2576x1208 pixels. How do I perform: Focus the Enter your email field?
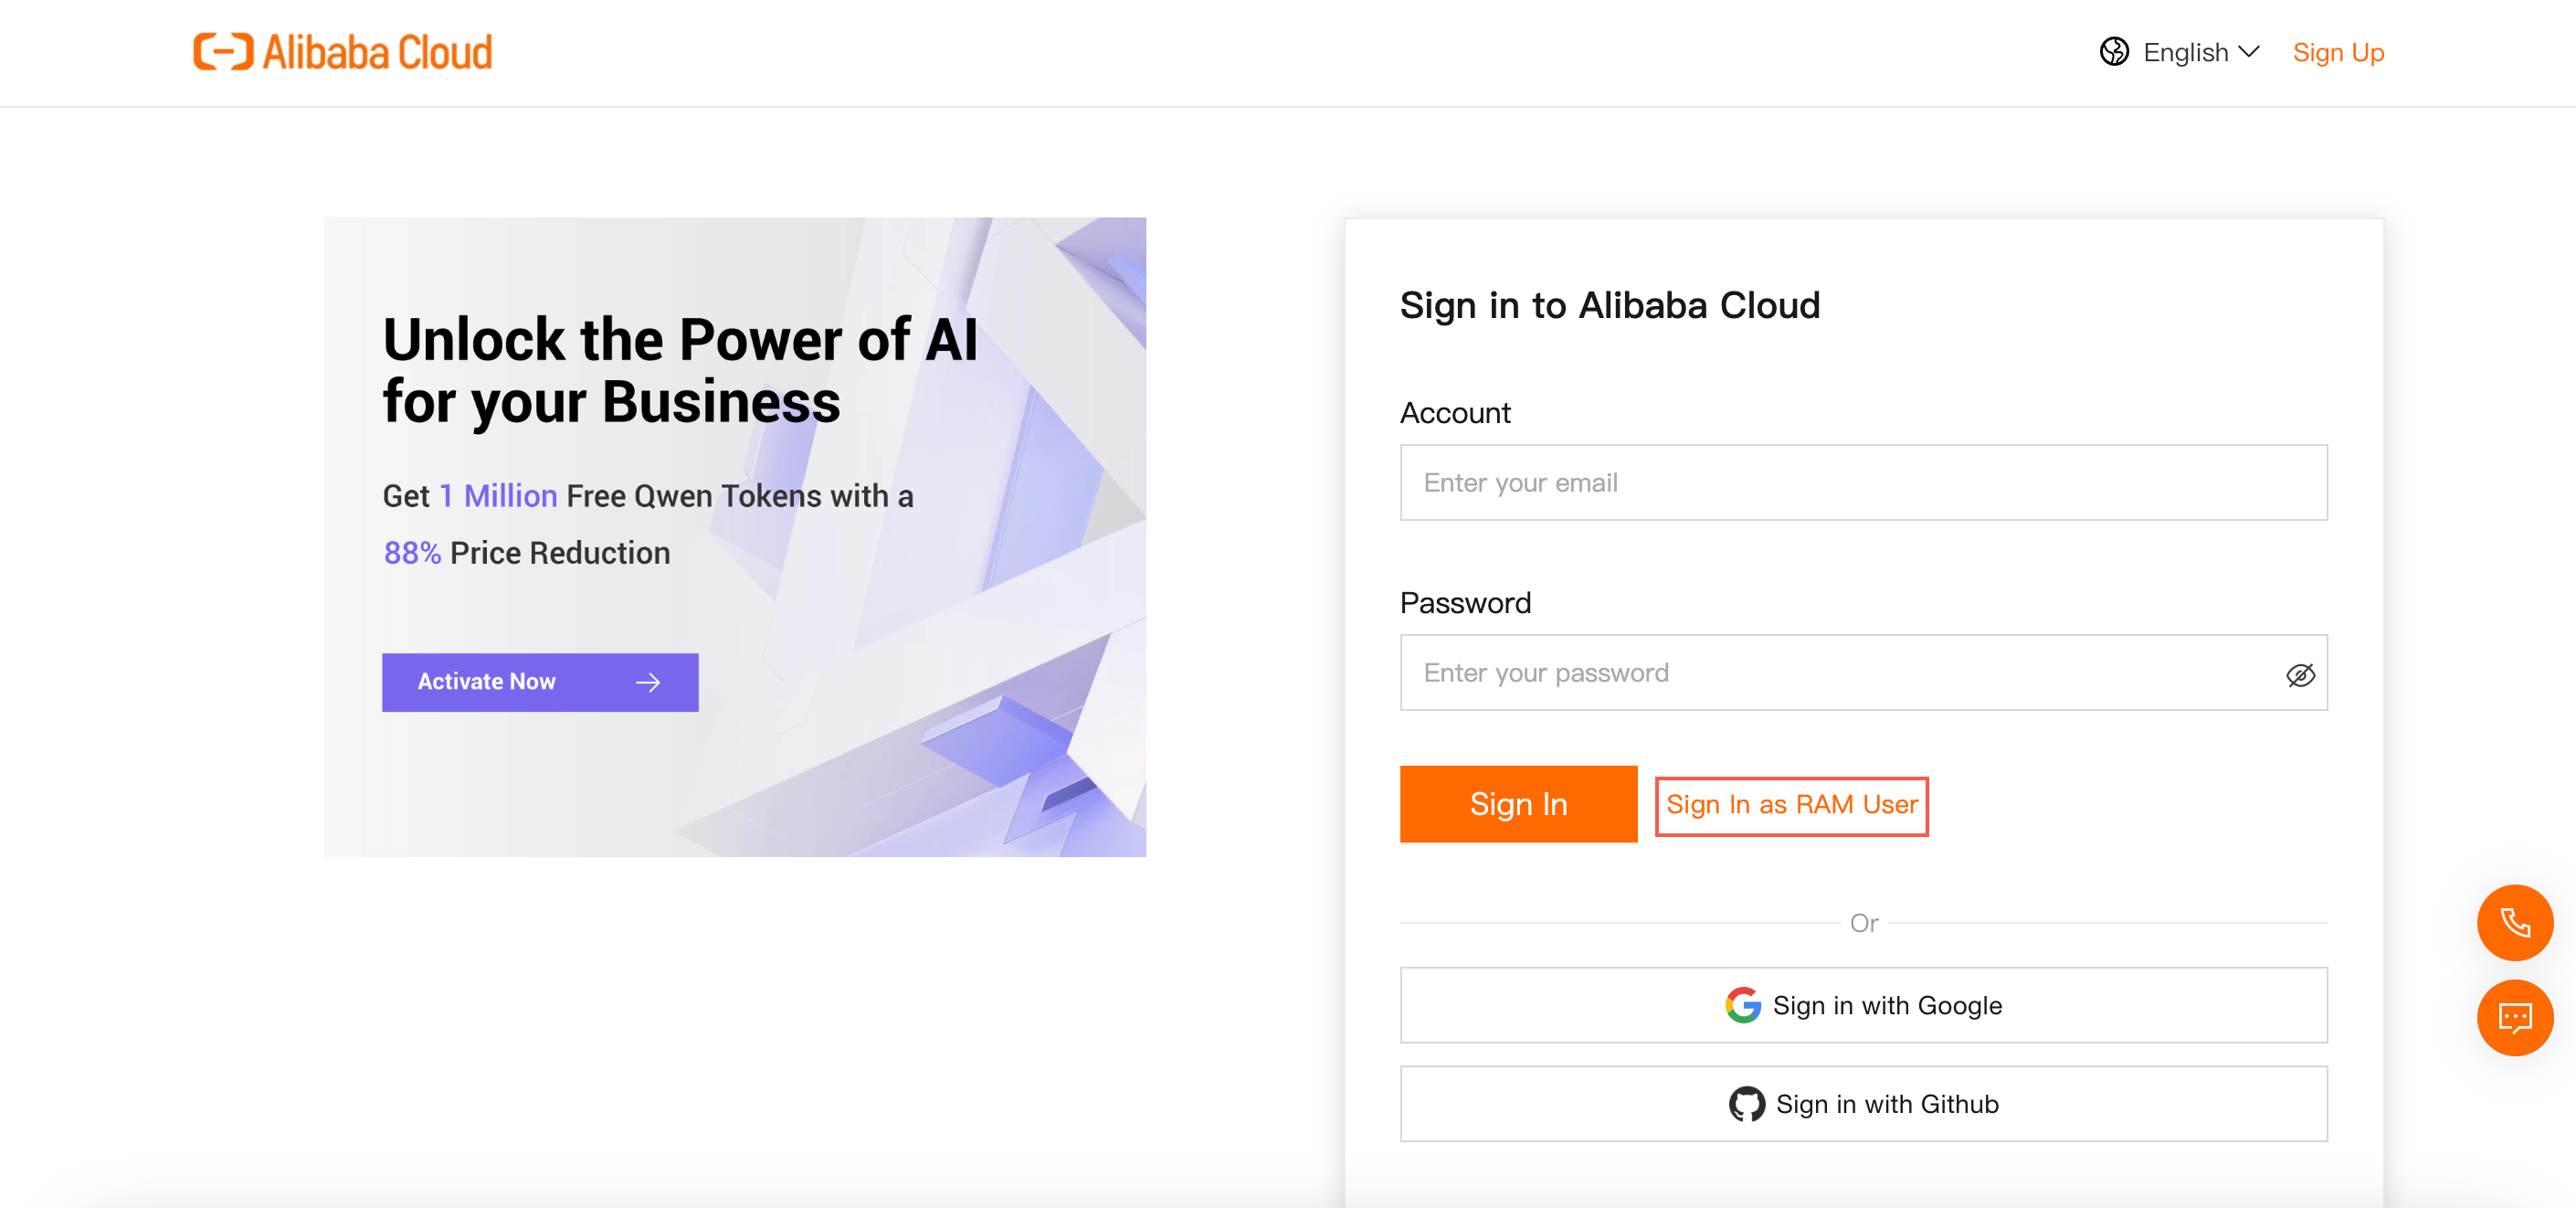pos(1863,483)
